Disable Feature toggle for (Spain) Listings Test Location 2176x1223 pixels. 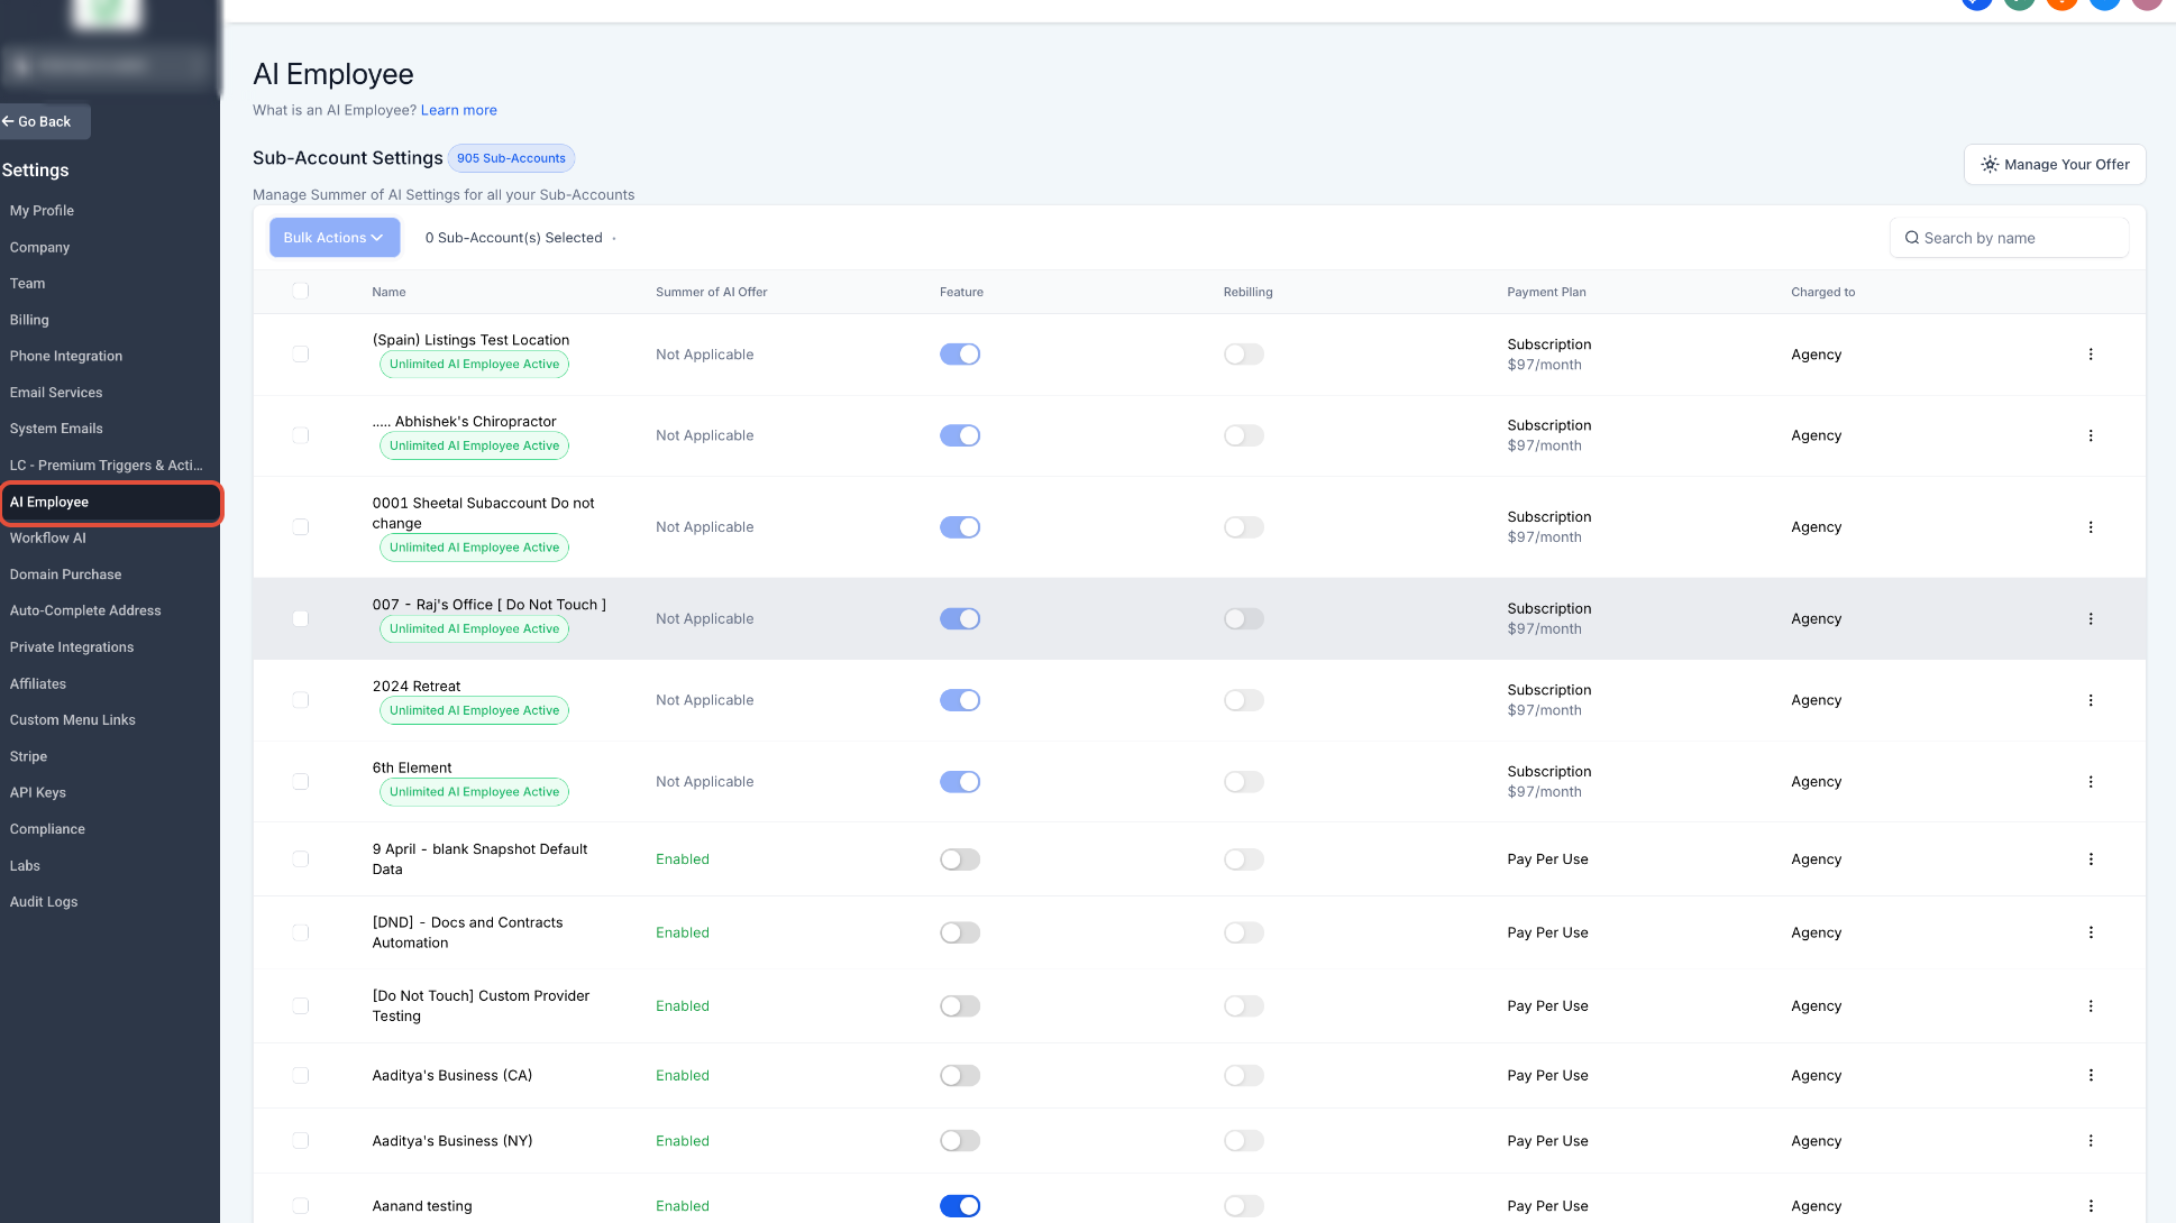959,354
